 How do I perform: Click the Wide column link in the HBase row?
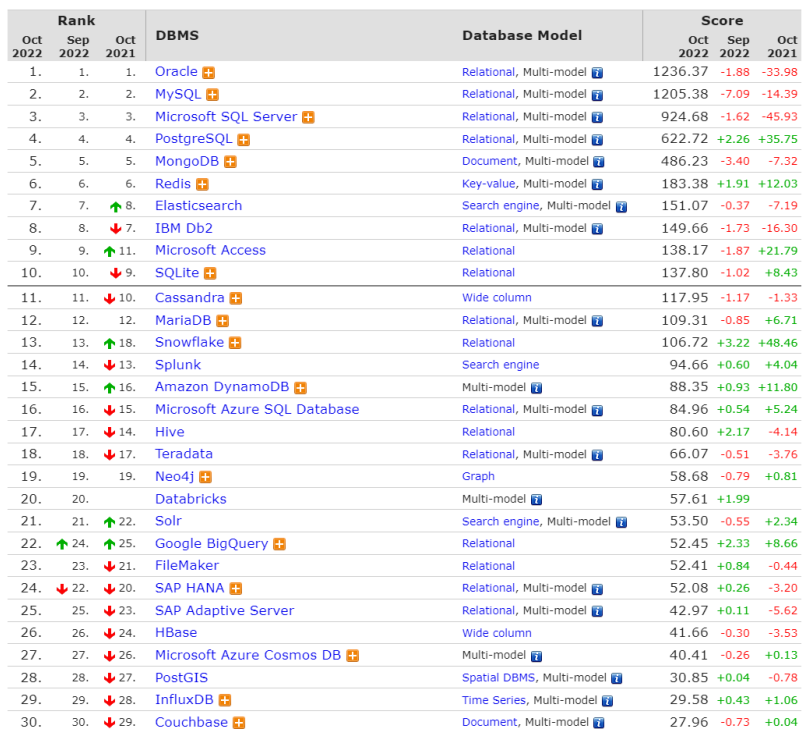point(496,633)
